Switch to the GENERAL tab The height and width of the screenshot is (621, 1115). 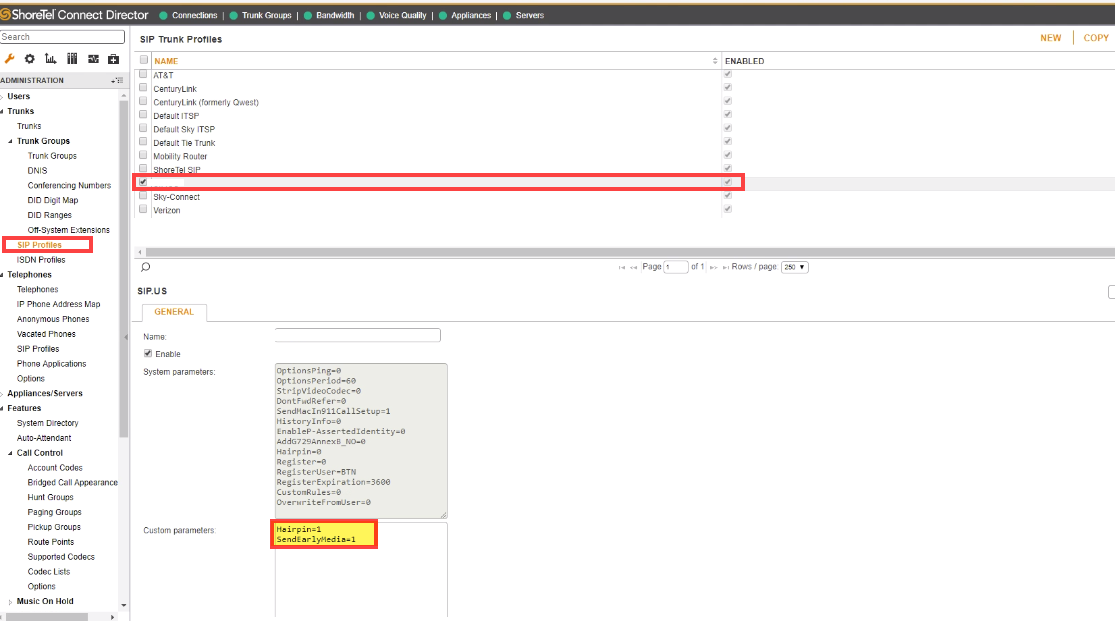pyautogui.click(x=174, y=312)
